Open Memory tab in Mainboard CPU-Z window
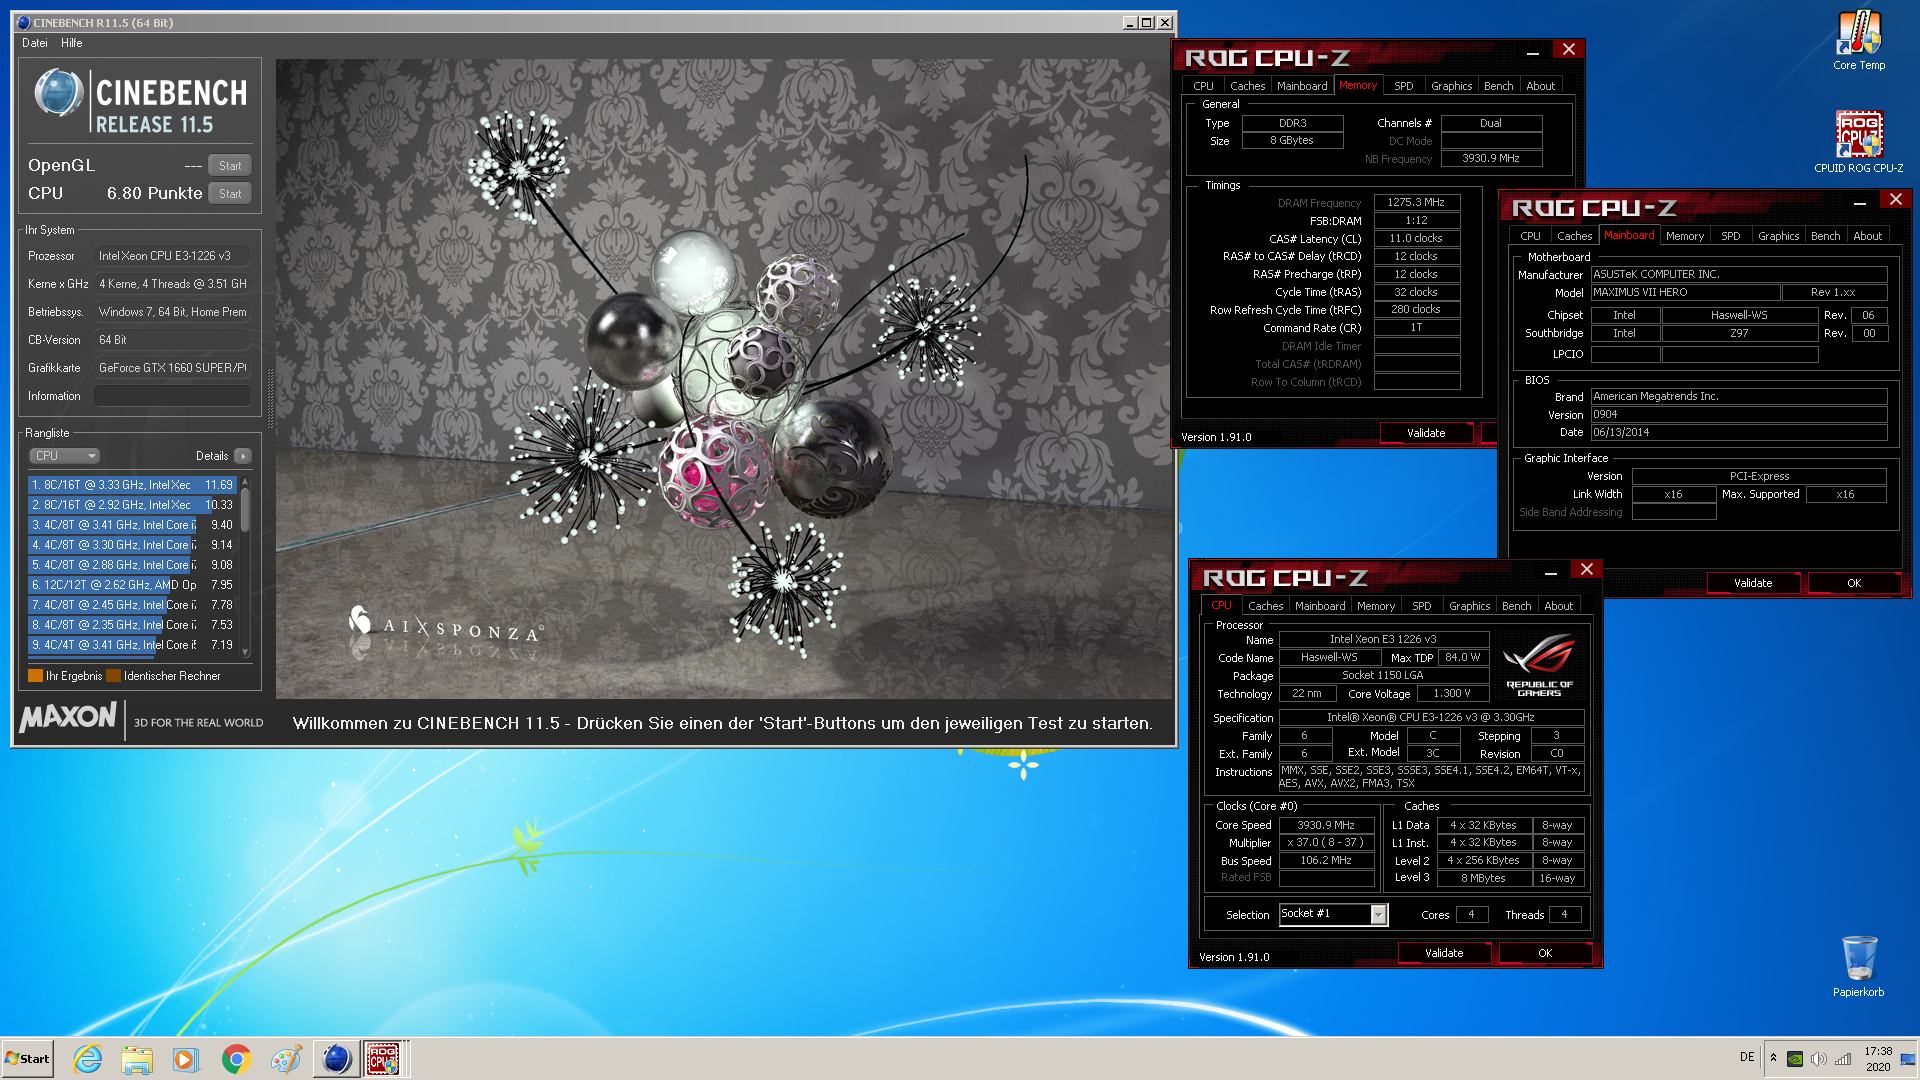 (1684, 236)
